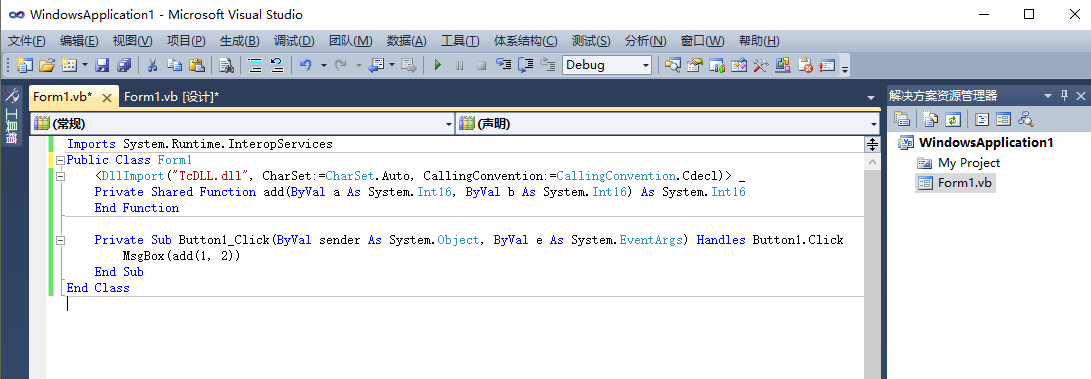Expand the (常规) class name dropdown
This screenshot has width=1091, height=379.
click(242, 124)
